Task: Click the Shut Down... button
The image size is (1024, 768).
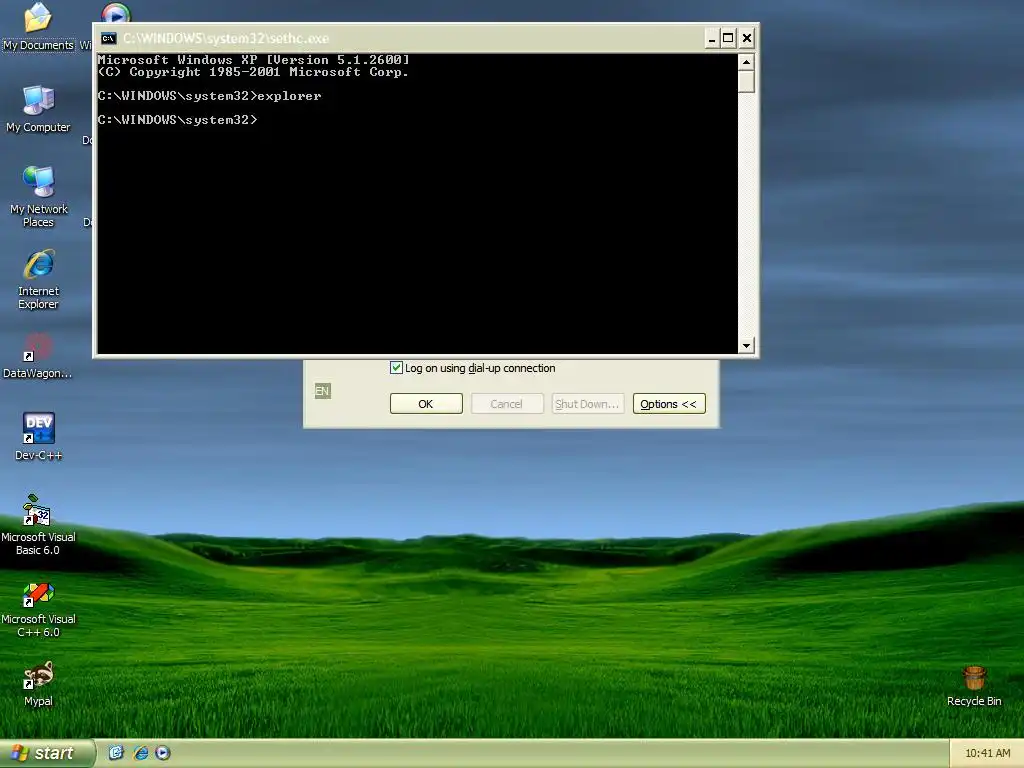Action: (x=588, y=404)
